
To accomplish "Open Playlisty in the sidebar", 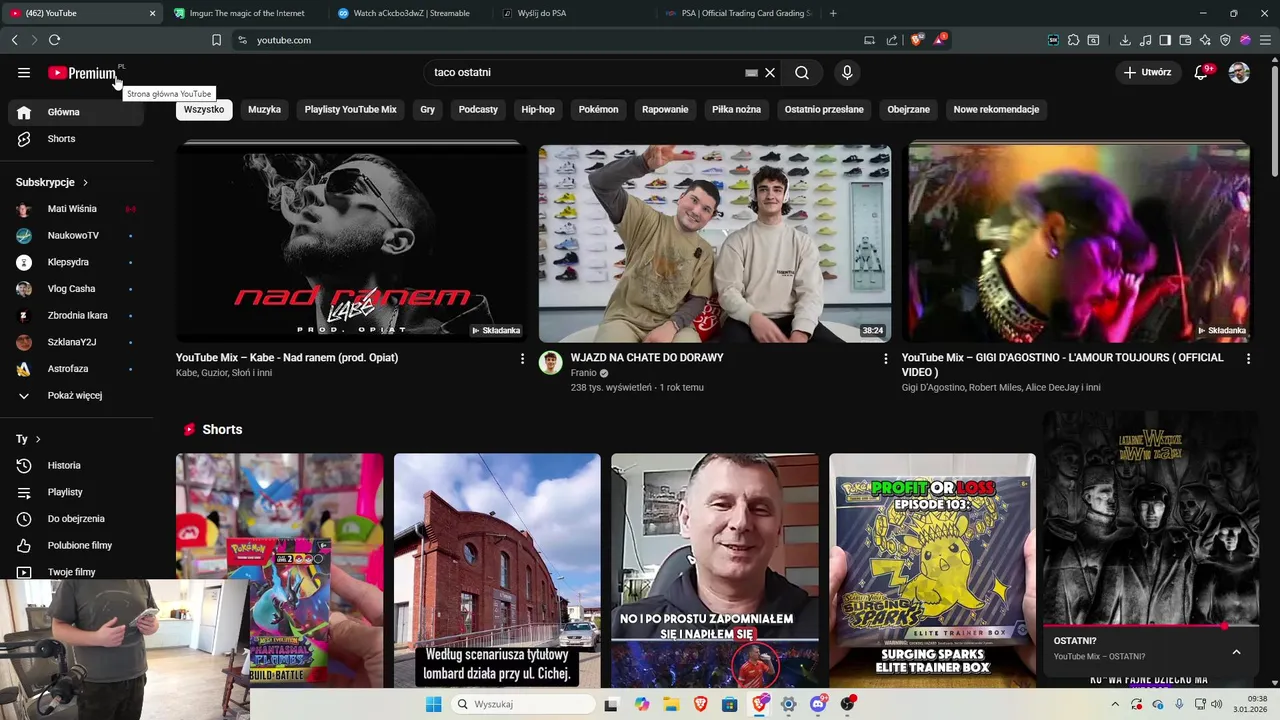I will point(76,492).
